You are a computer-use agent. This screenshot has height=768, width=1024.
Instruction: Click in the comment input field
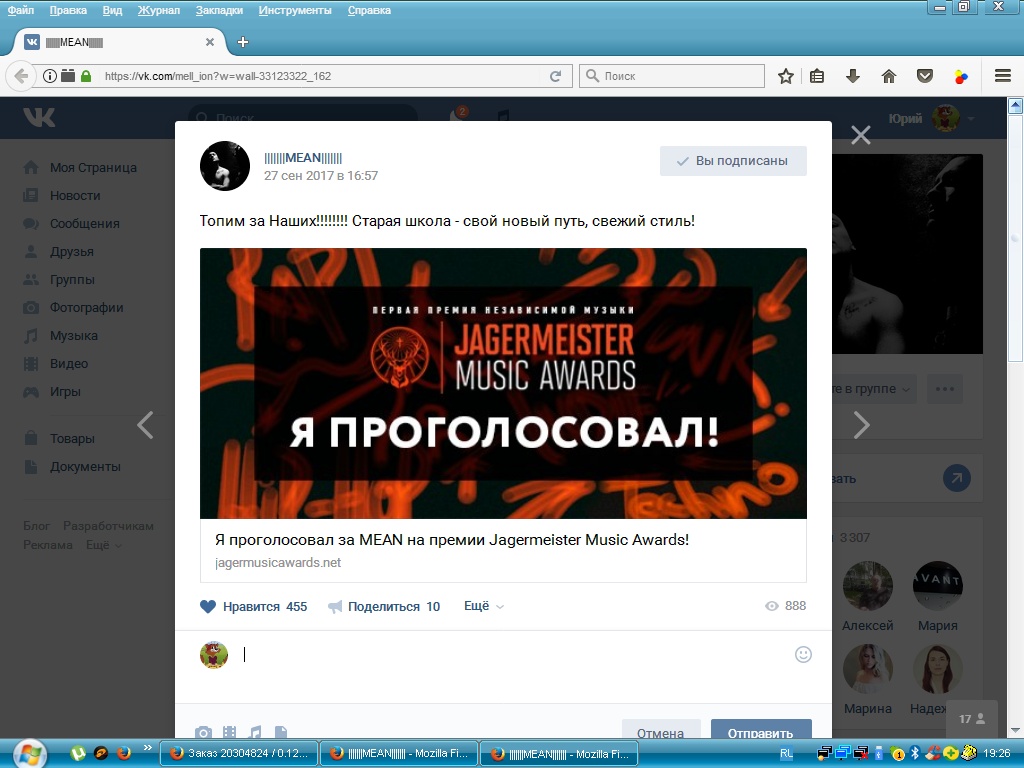pos(513,654)
